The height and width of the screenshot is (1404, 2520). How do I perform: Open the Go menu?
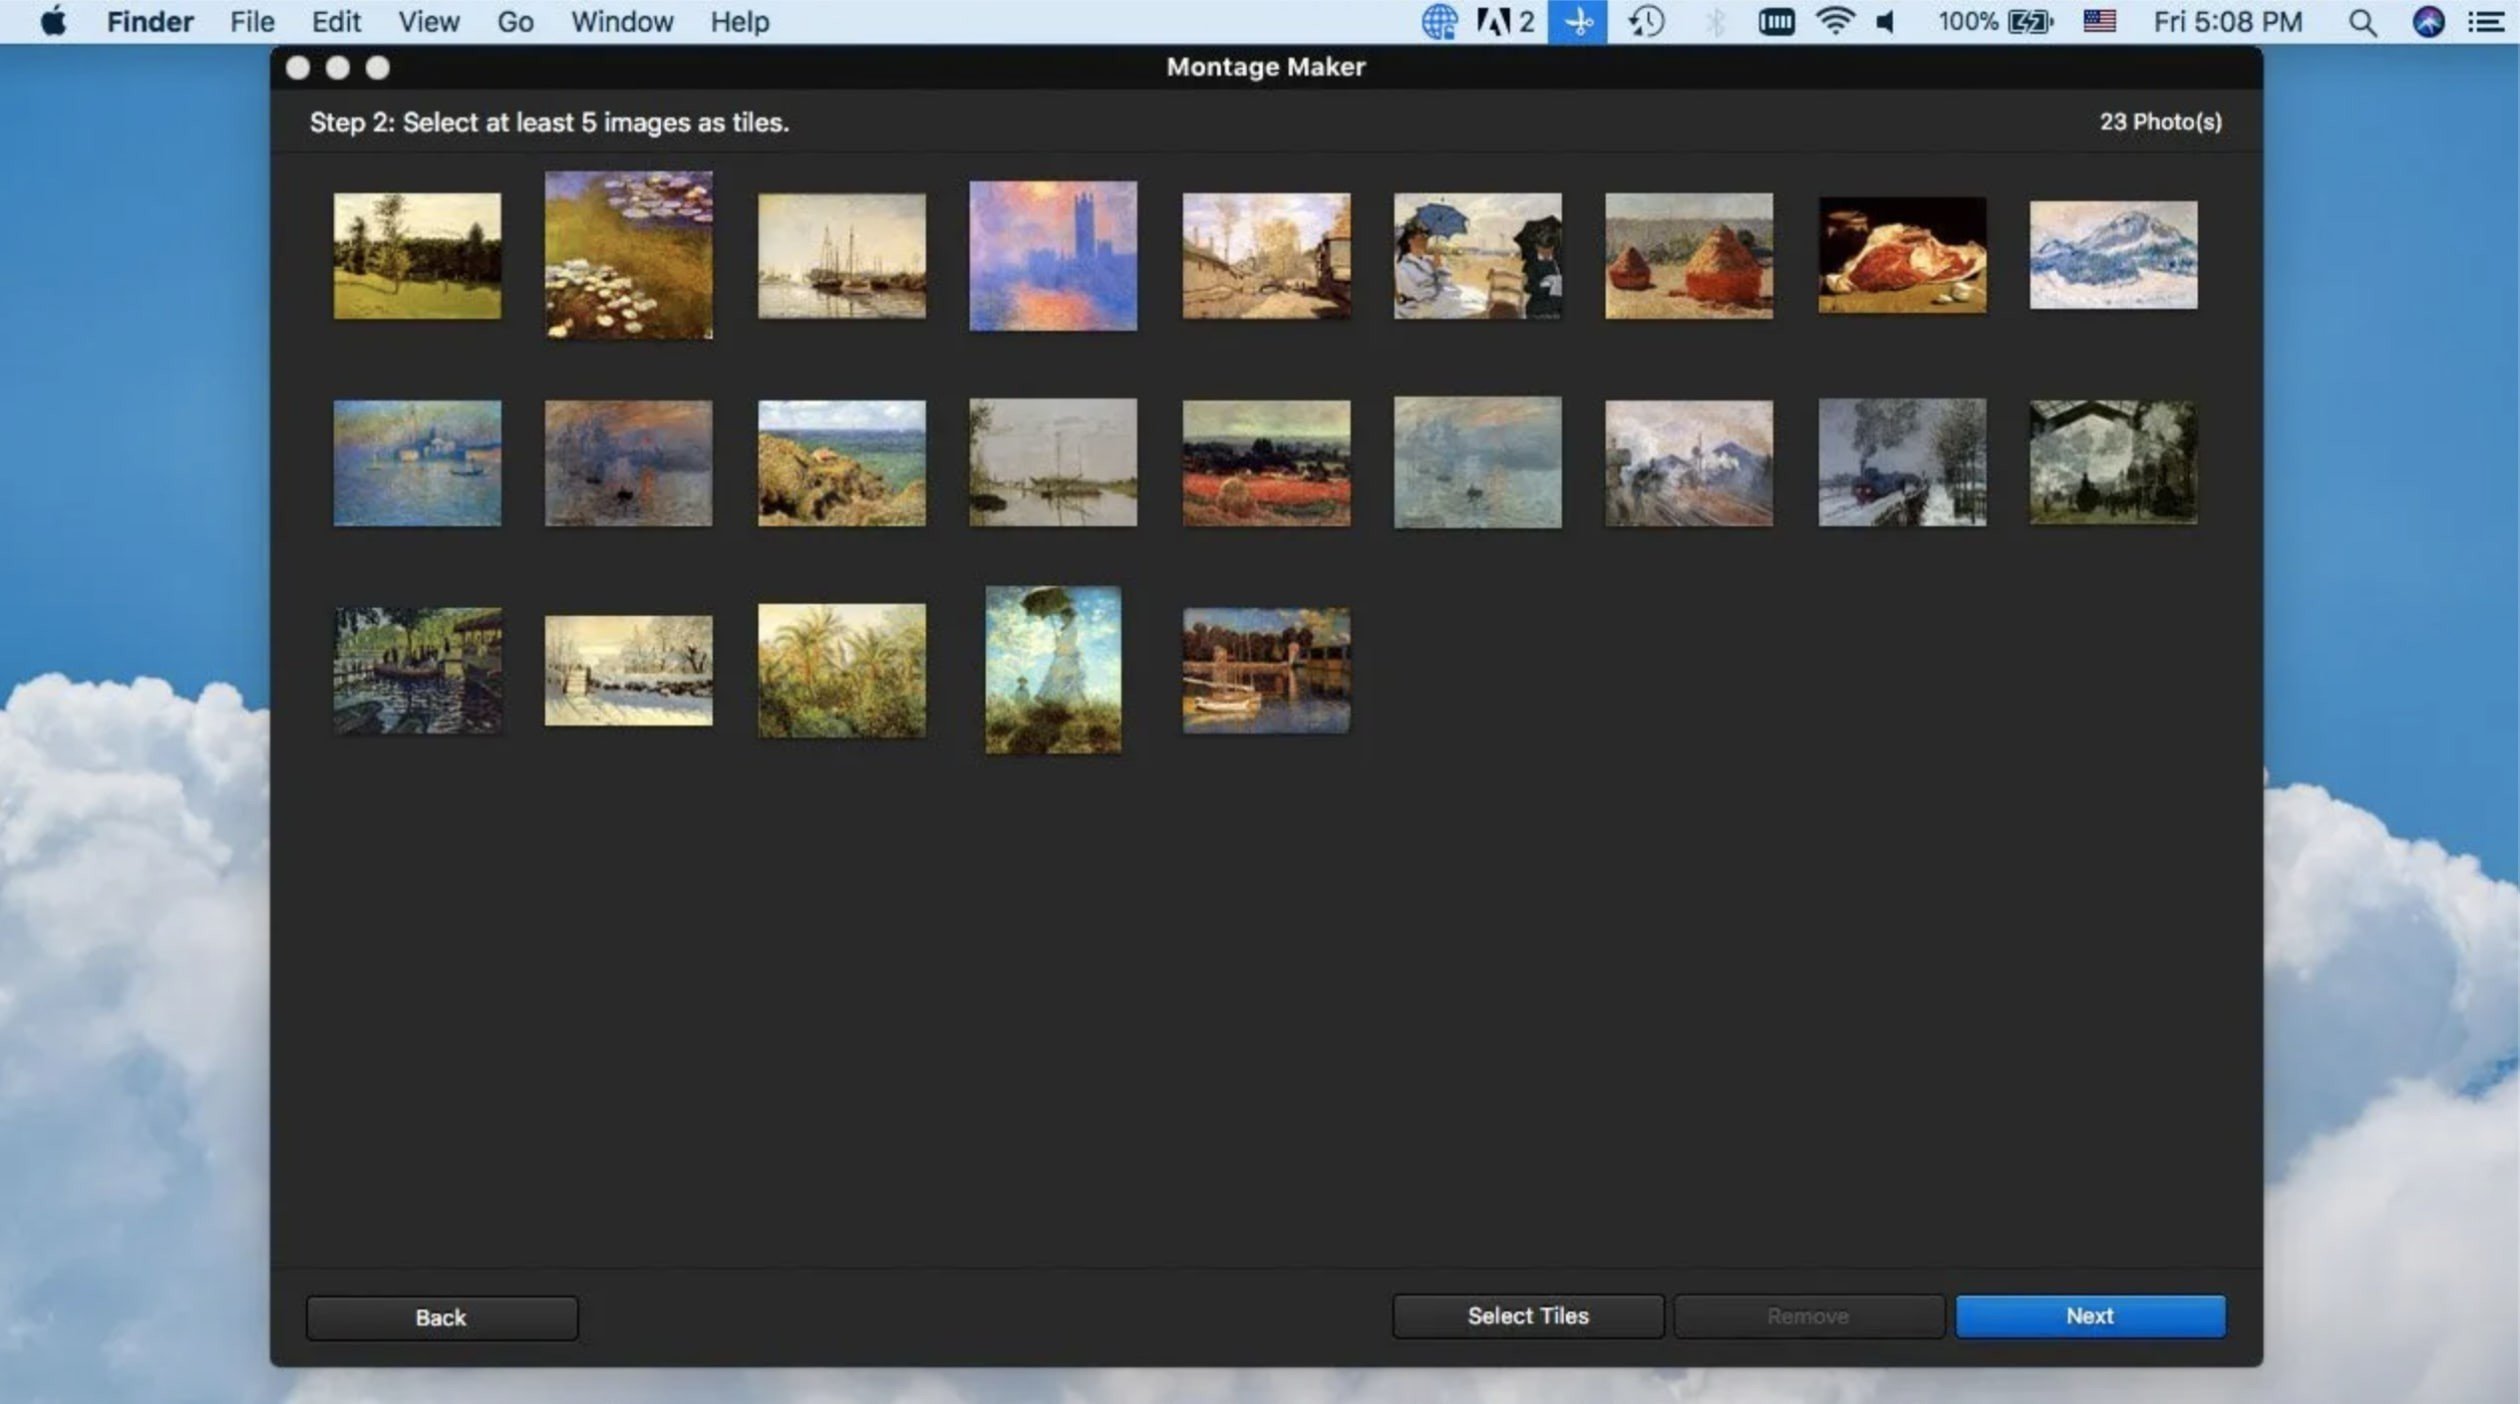[515, 22]
